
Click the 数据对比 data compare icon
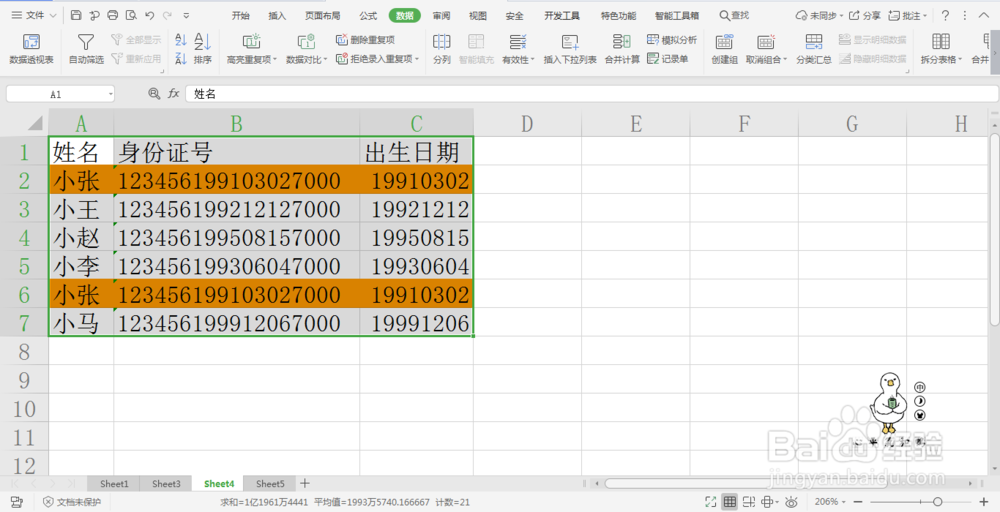click(306, 42)
